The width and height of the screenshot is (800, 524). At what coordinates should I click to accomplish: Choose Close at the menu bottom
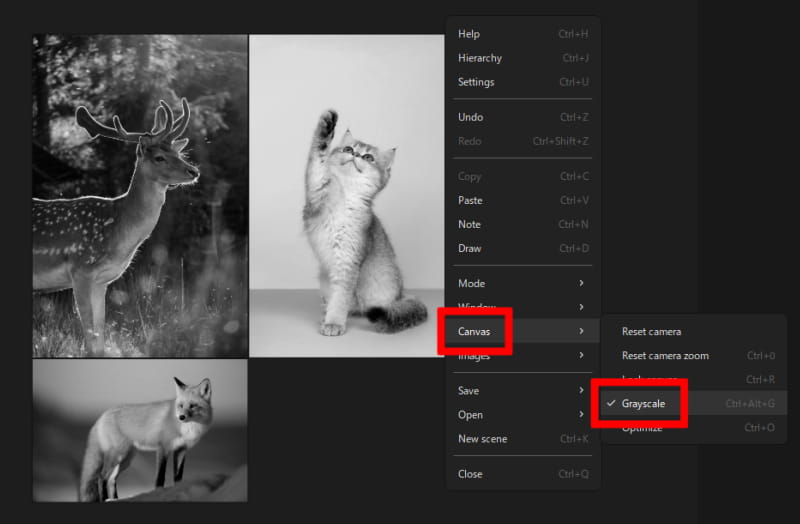pos(470,474)
